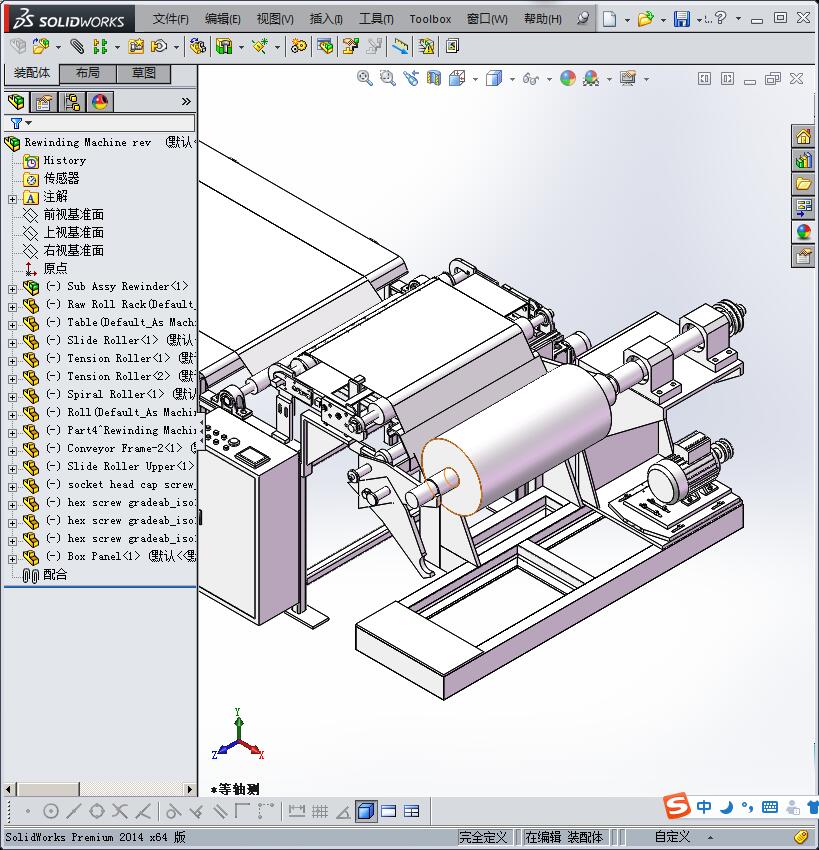Switch to the 布局 tab
This screenshot has height=850, width=819.
coord(87,73)
